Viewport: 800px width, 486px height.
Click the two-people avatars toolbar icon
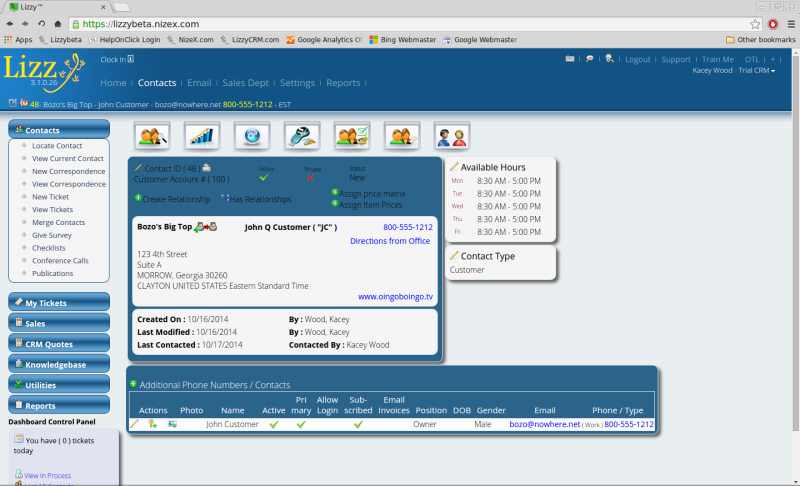tap(452, 135)
